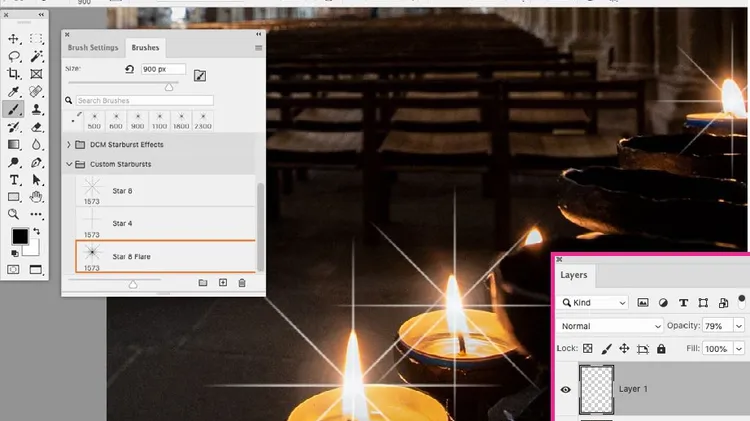Click the white background color swatch
Screen dimensions: 750x421
click(x=33, y=248)
